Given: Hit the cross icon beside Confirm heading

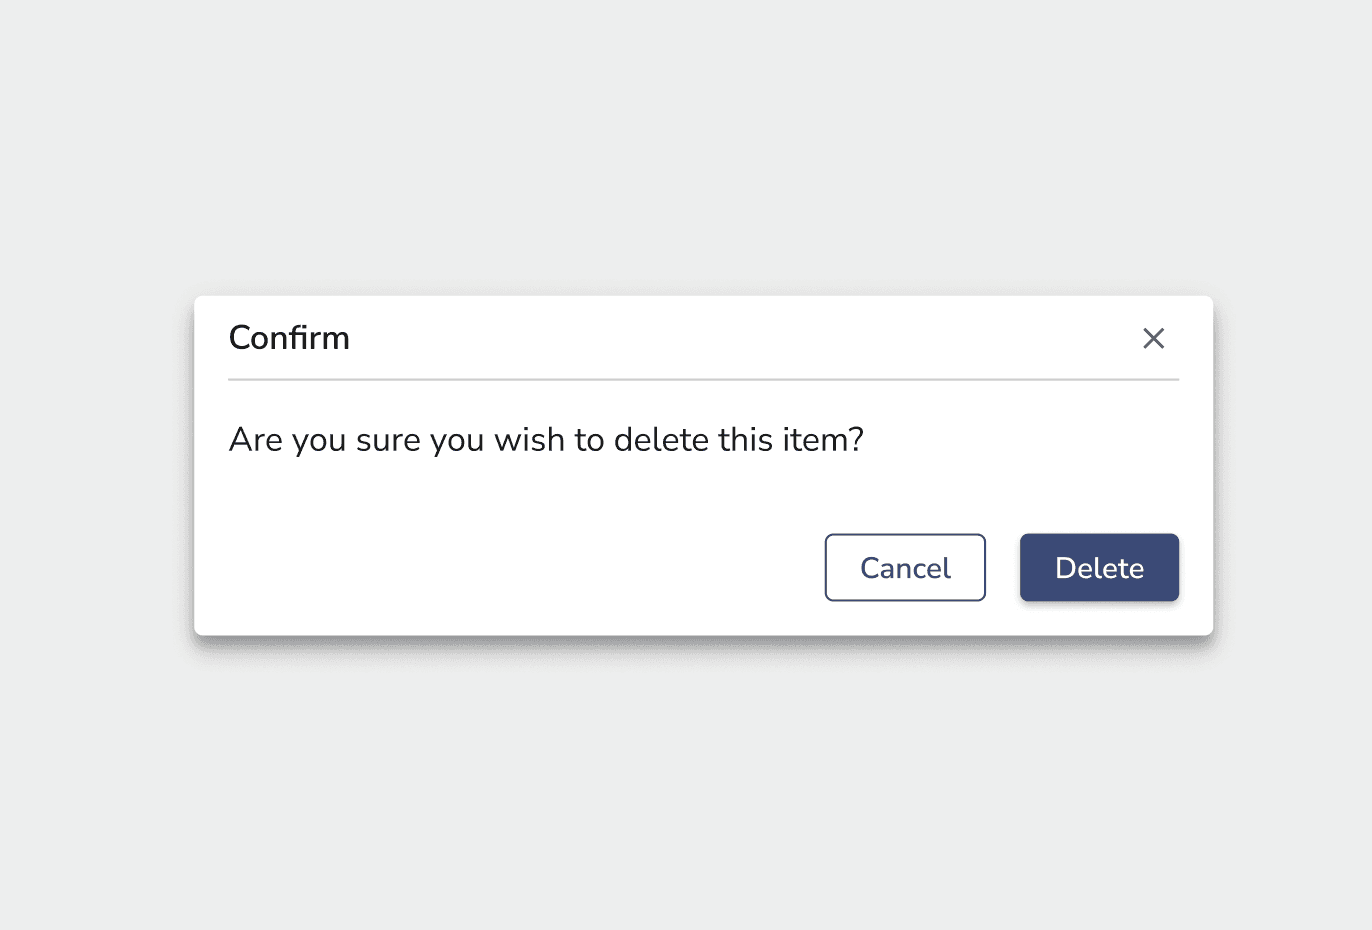Looking at the screenshot, I should [x=1153, y=338].
